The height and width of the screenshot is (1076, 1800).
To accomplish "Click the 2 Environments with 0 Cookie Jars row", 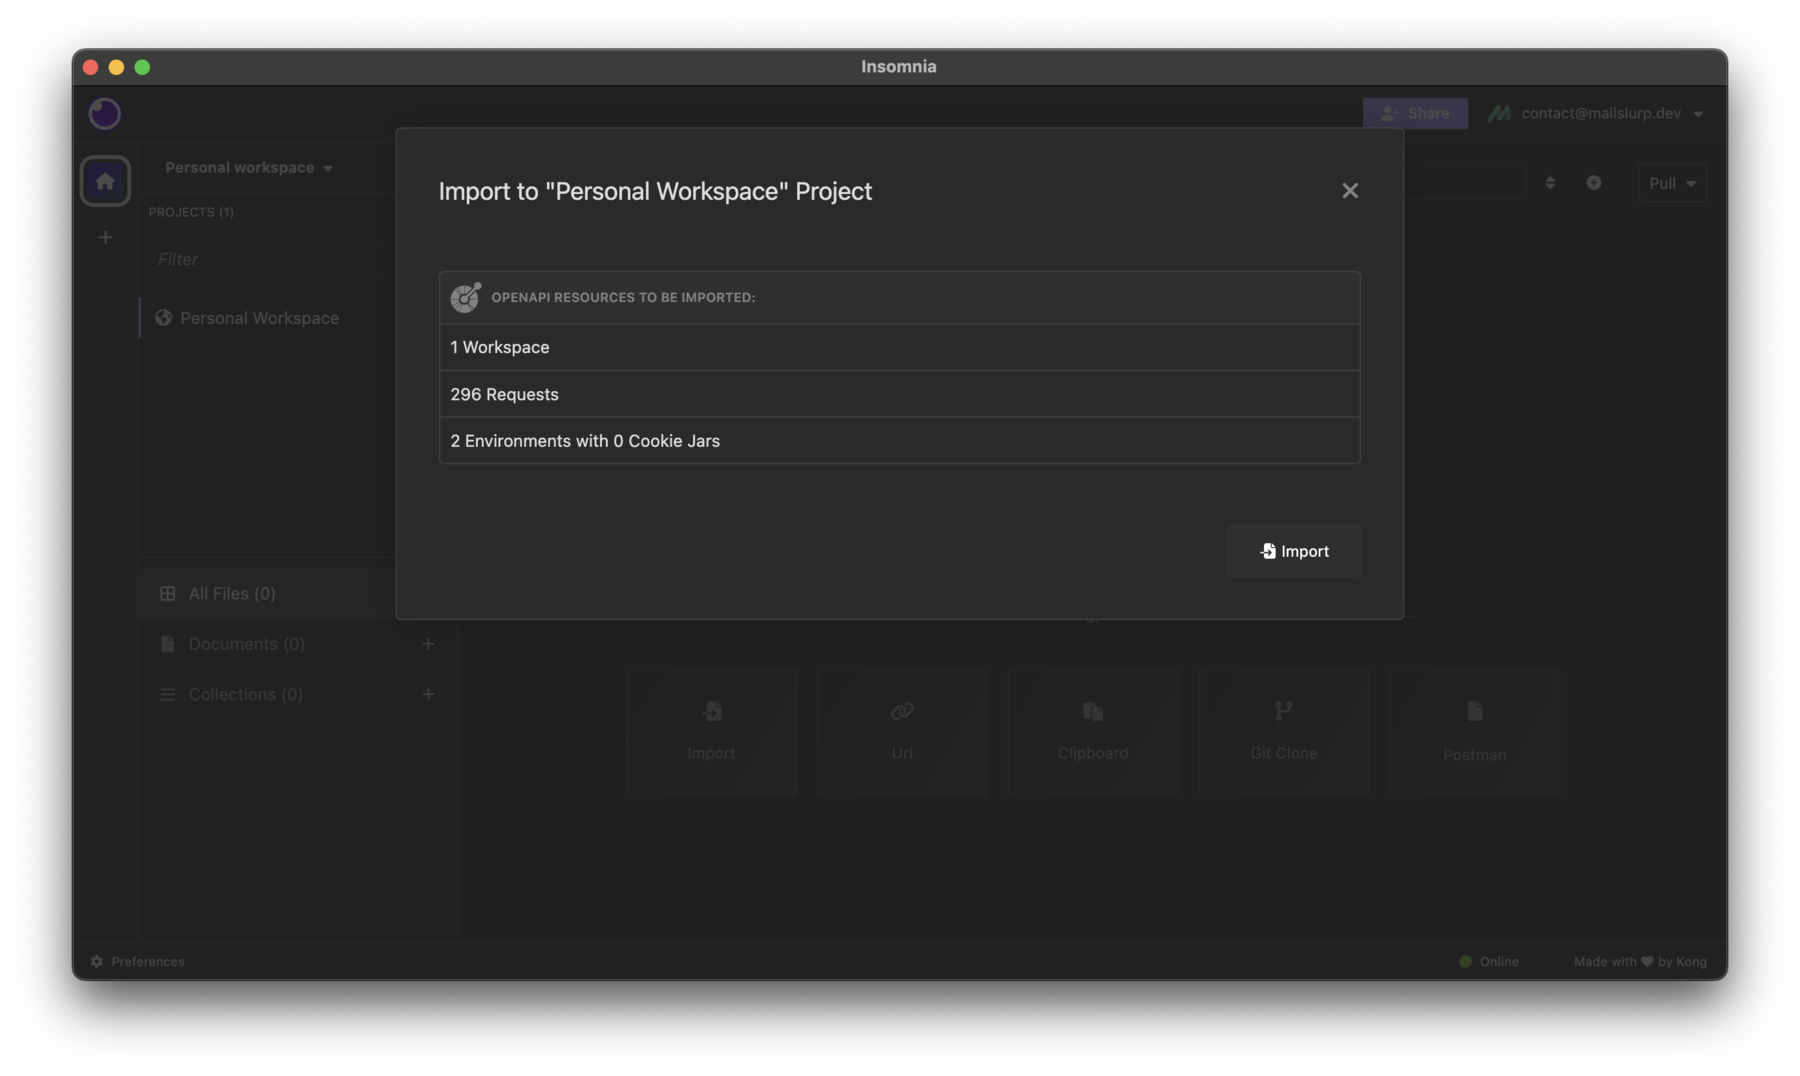I will 899,441.
